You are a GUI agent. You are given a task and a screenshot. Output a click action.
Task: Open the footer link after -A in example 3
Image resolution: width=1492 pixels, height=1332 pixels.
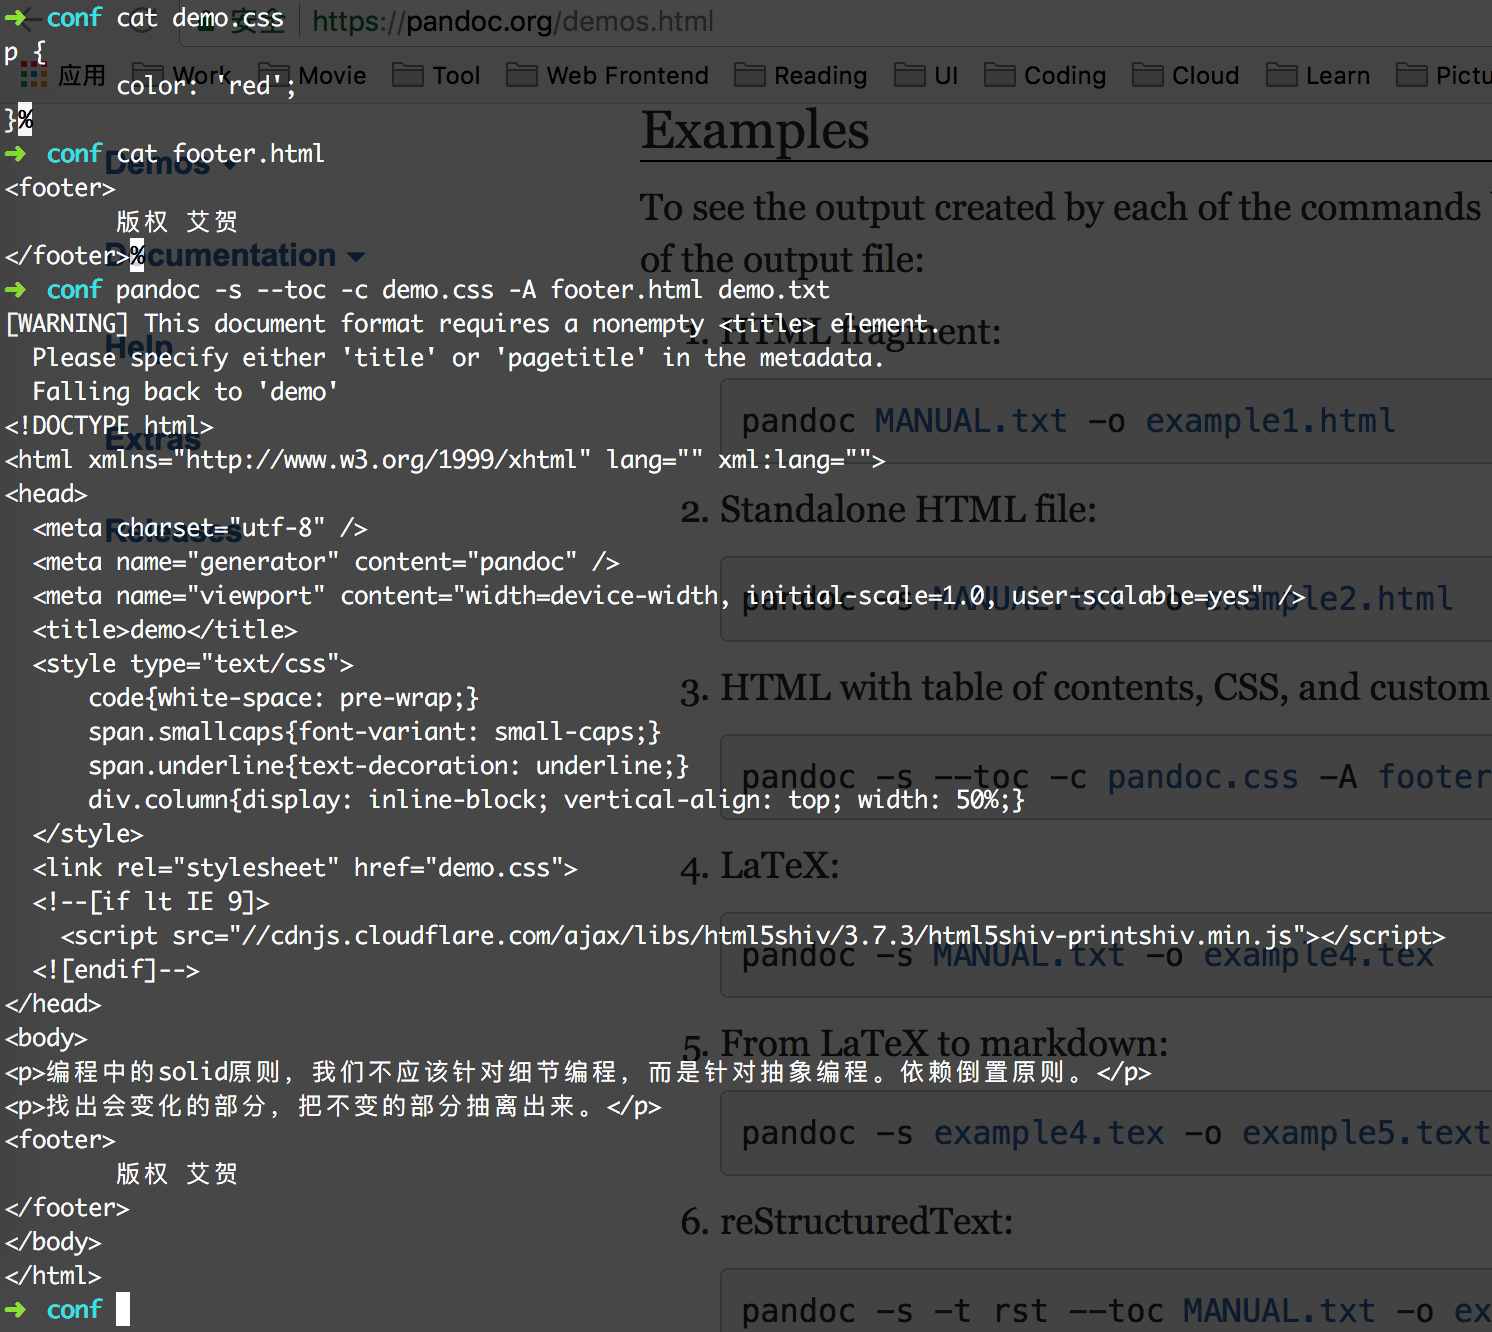pyautogui.click(x=1435, y=777)
